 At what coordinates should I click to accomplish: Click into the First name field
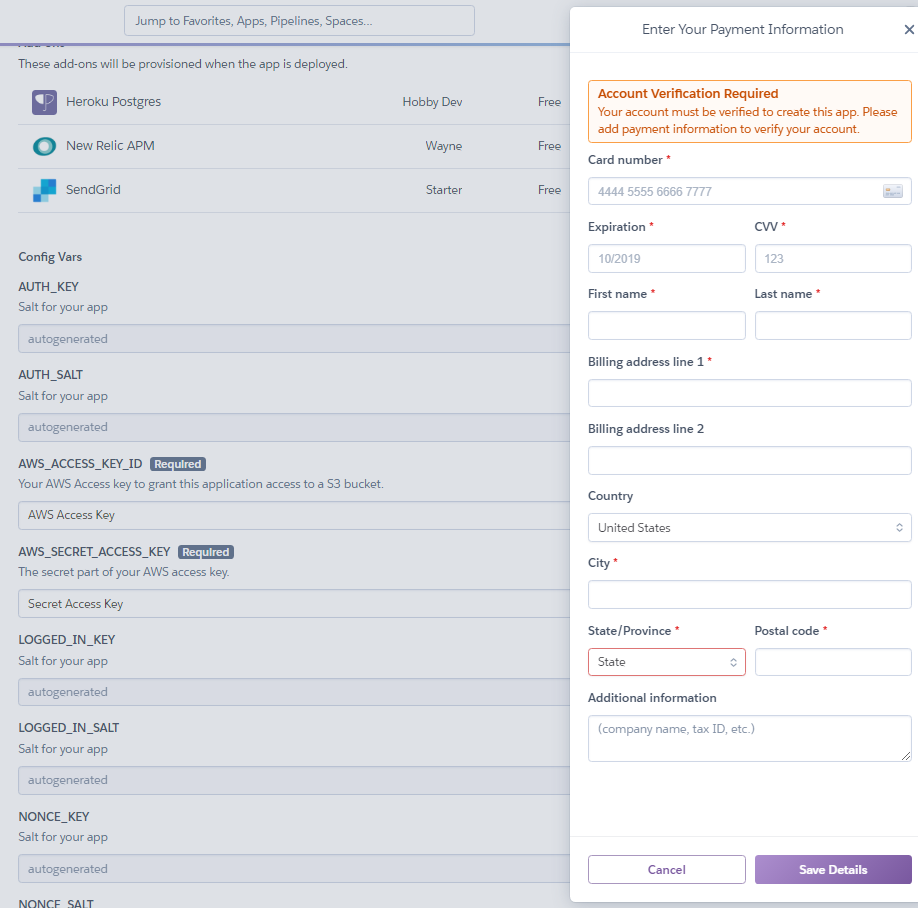coord(666,325)
